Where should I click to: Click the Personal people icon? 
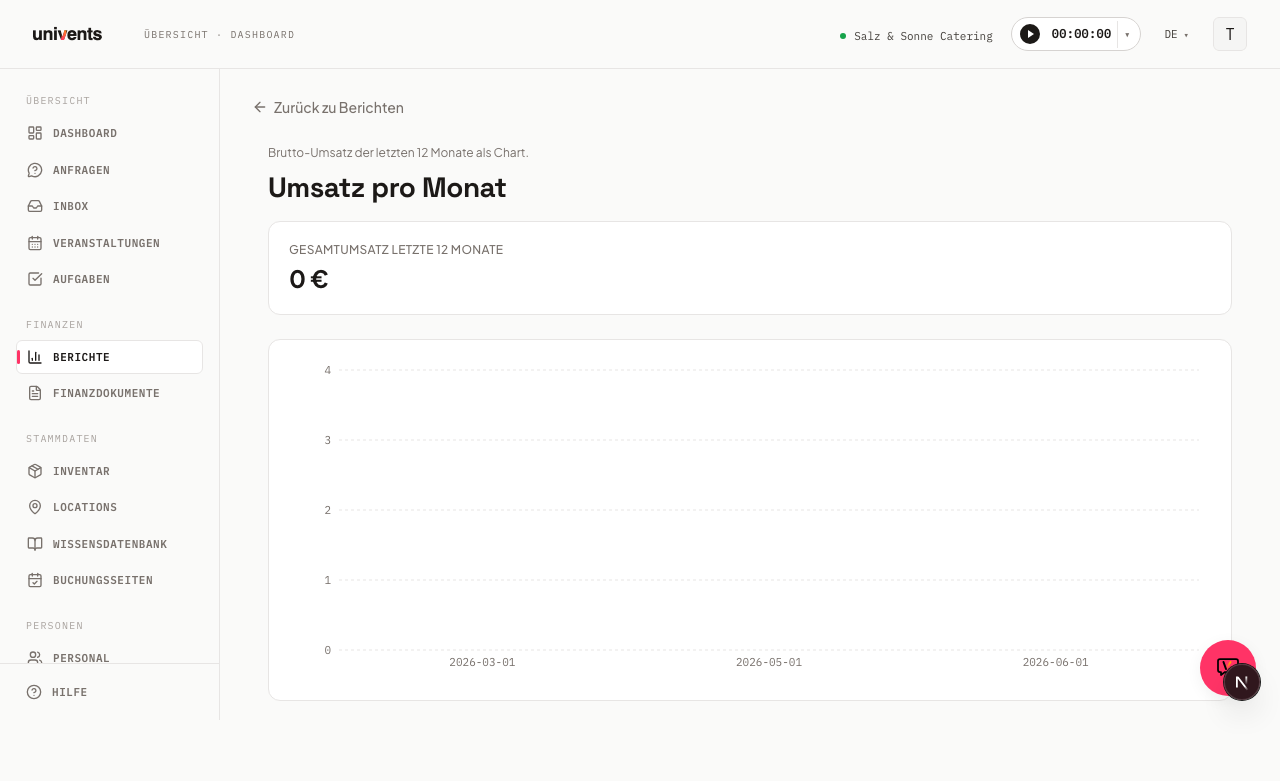click(x=35, y=657)
